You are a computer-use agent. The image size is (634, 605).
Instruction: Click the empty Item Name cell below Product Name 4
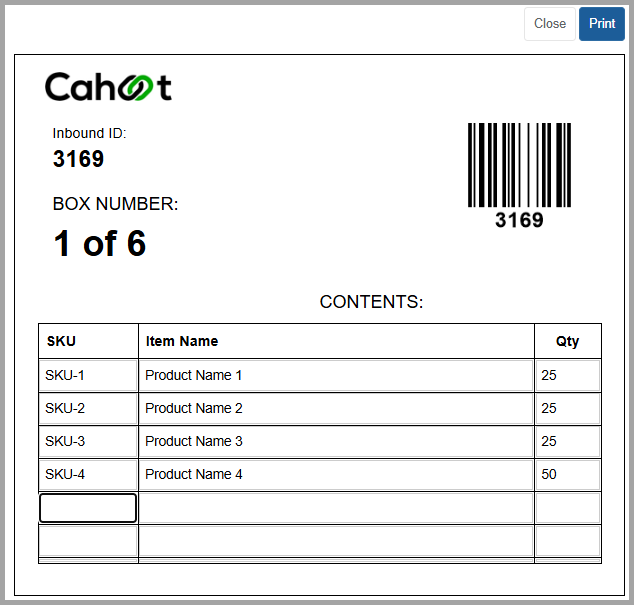336,508
